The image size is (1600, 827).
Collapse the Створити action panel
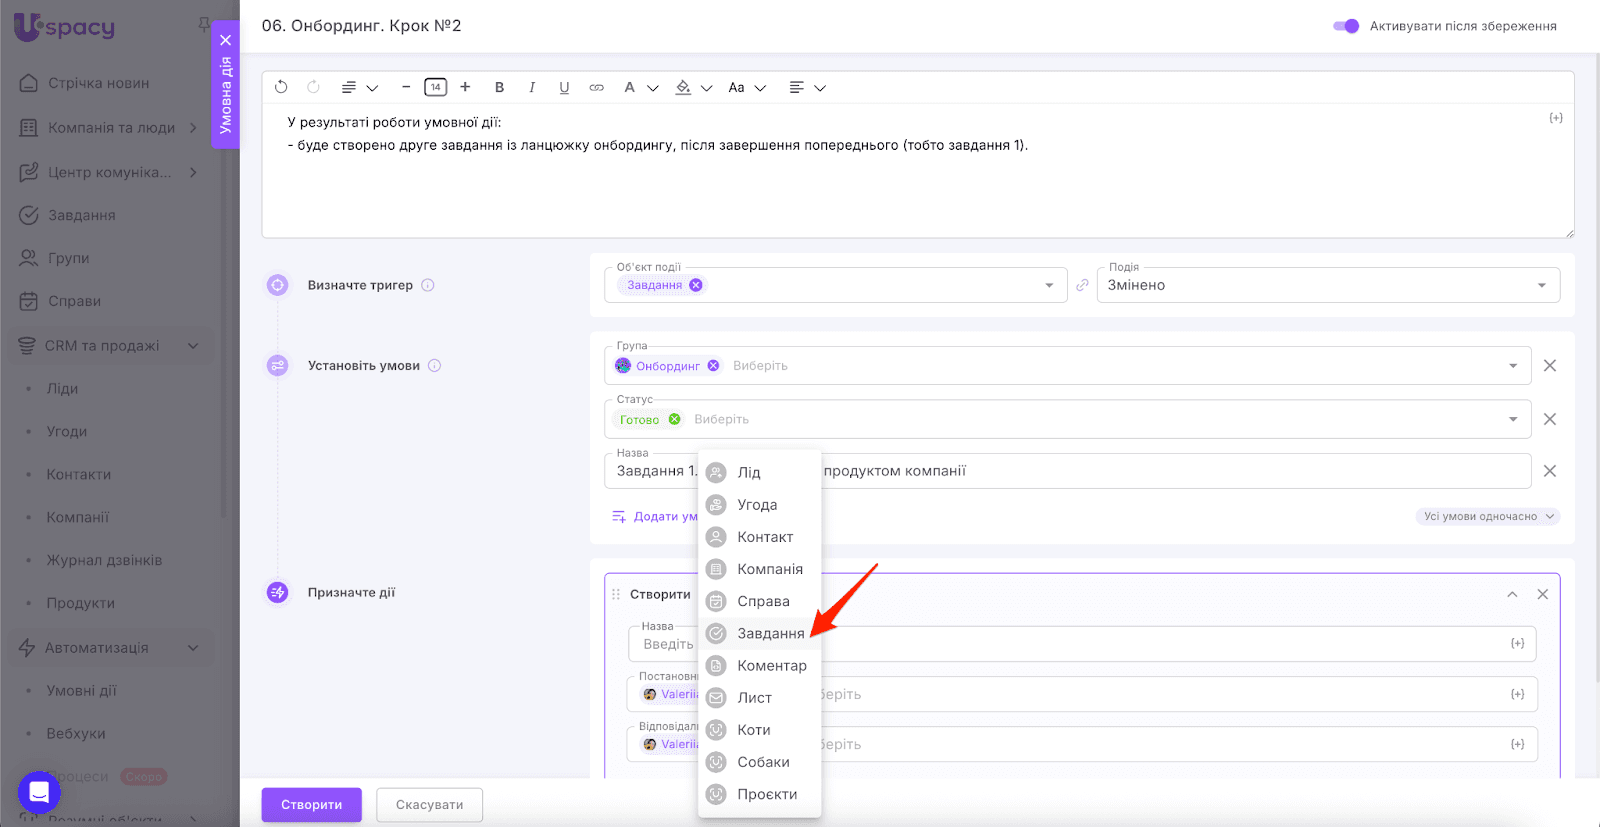(x=1512, y=595)
